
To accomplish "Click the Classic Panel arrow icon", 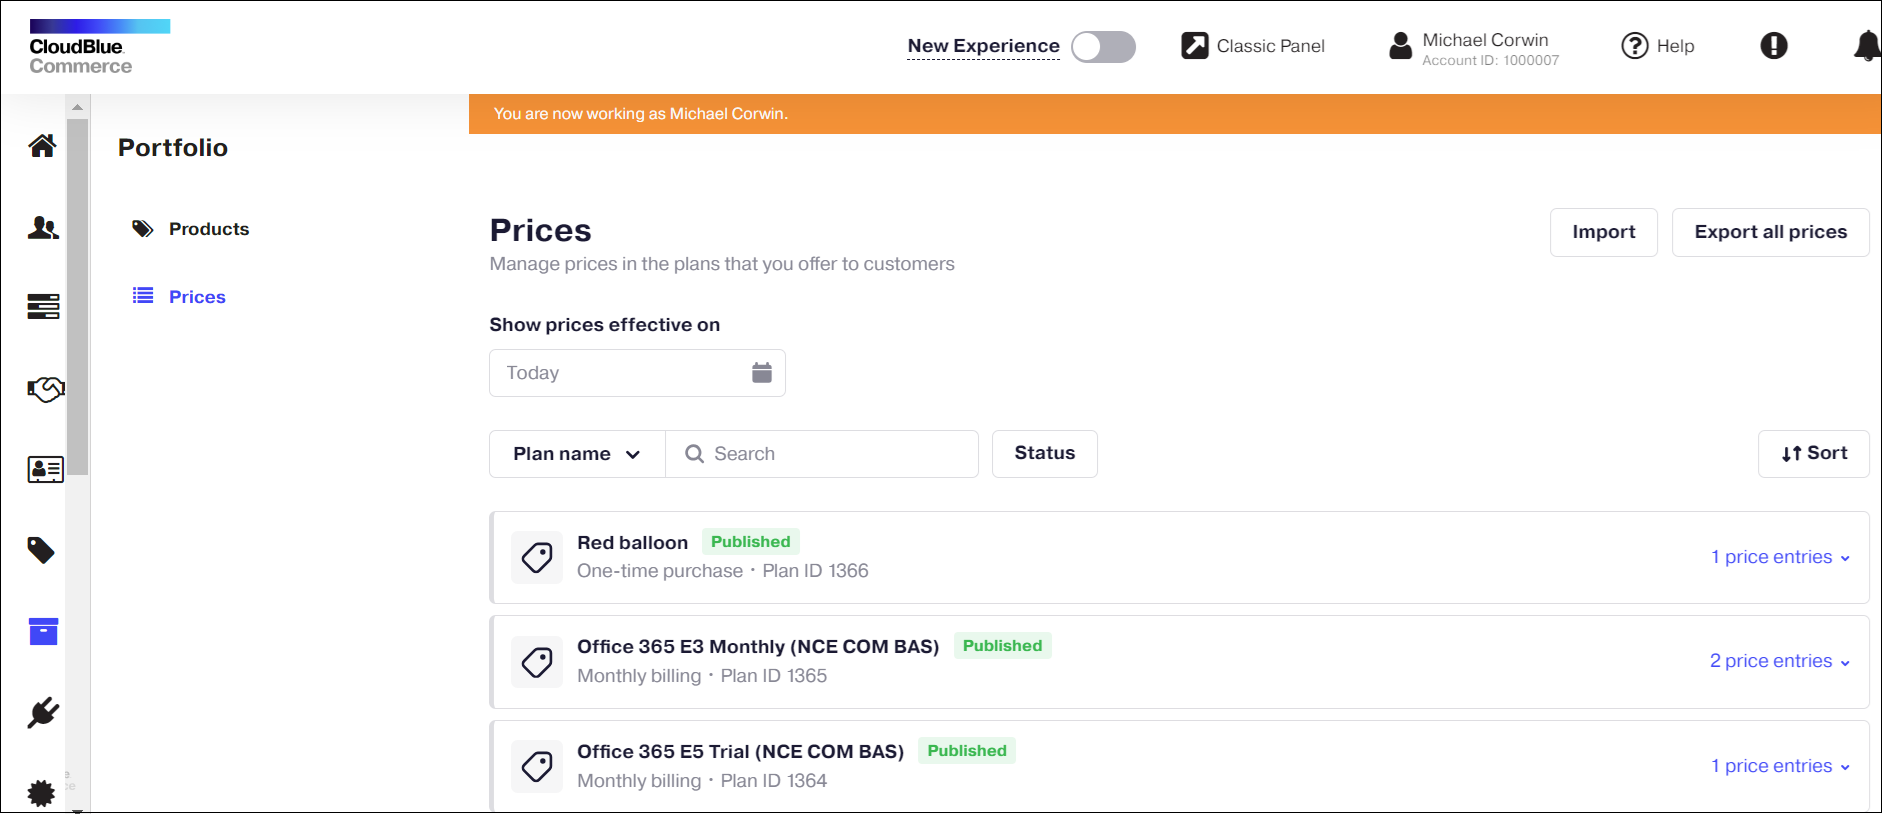I will pyautogui.click(x=1195, y=45).
